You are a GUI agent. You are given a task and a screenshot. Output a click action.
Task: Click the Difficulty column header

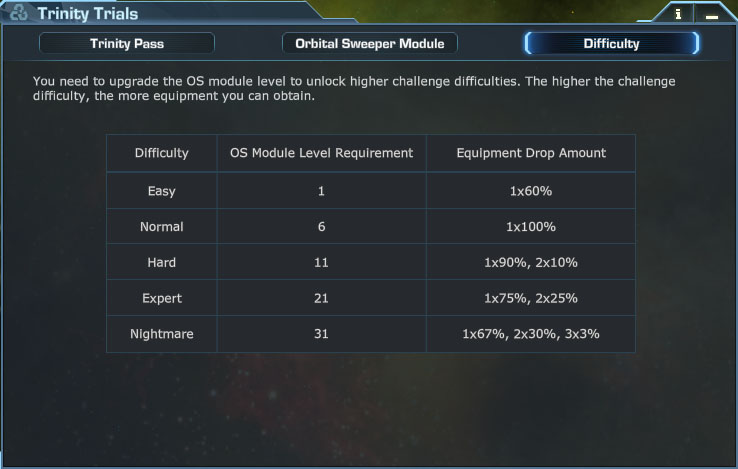(162, 153)
